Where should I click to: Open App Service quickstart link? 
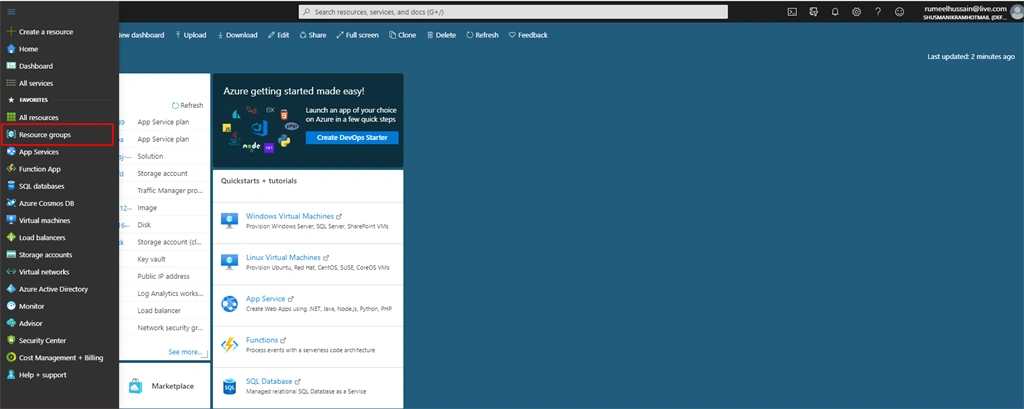point(266,299)
